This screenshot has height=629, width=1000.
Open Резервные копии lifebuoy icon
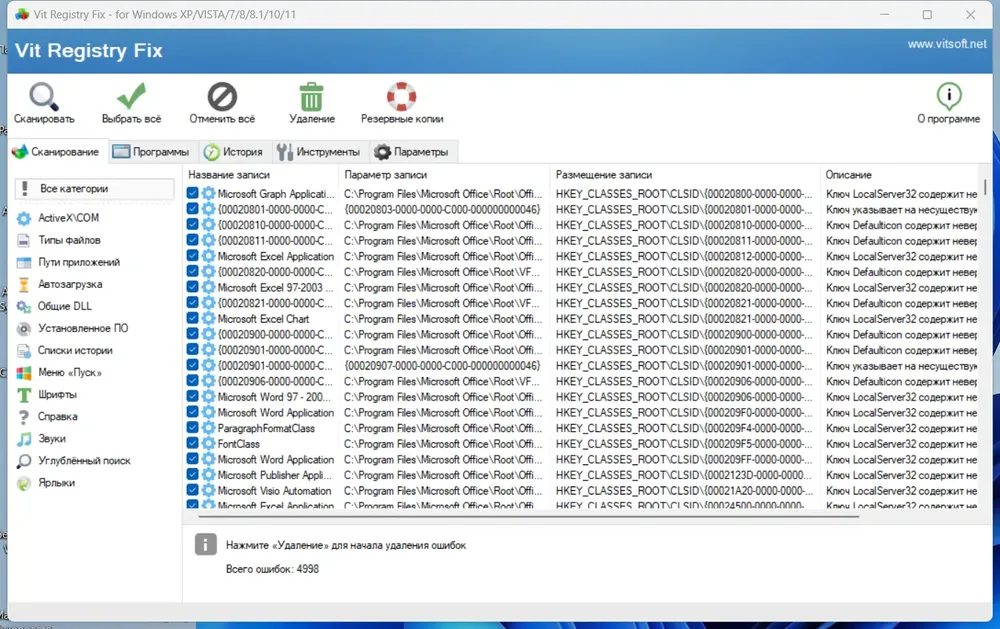pos(401,97)
